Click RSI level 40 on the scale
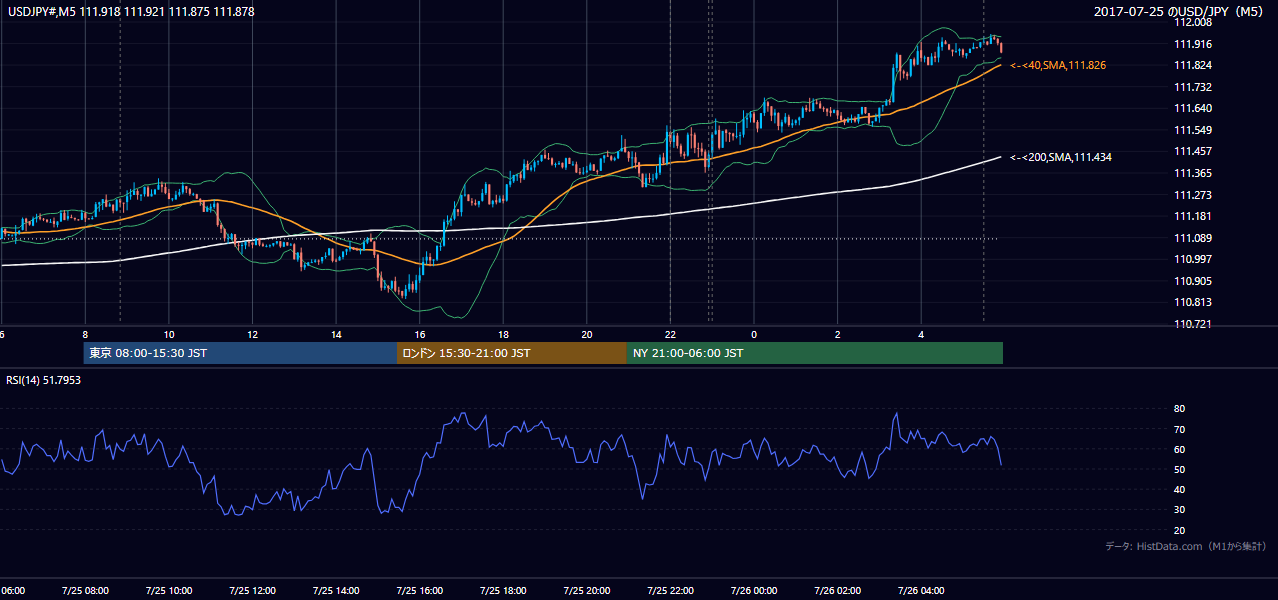 pyautogui.click(x=1180, y=489)
